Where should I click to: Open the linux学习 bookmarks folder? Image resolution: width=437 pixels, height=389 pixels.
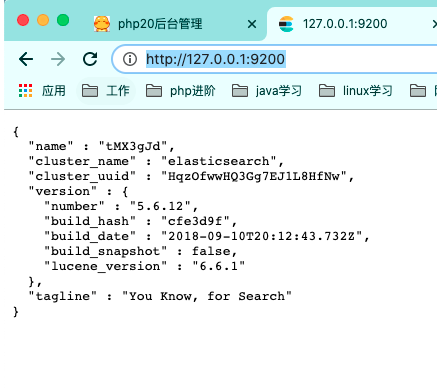pos(355,91)
